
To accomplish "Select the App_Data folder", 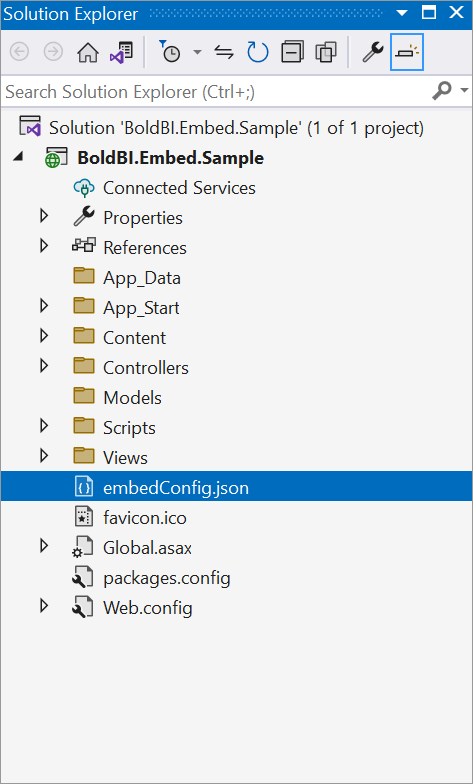I will [142, 278].
